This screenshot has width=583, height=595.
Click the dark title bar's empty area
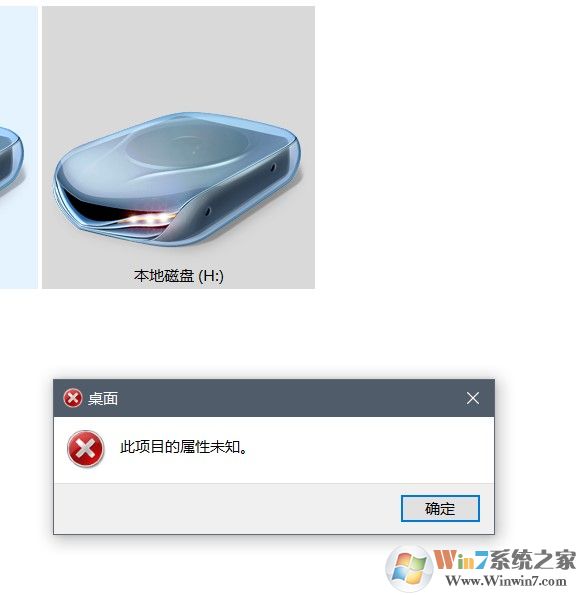[288, 398]
